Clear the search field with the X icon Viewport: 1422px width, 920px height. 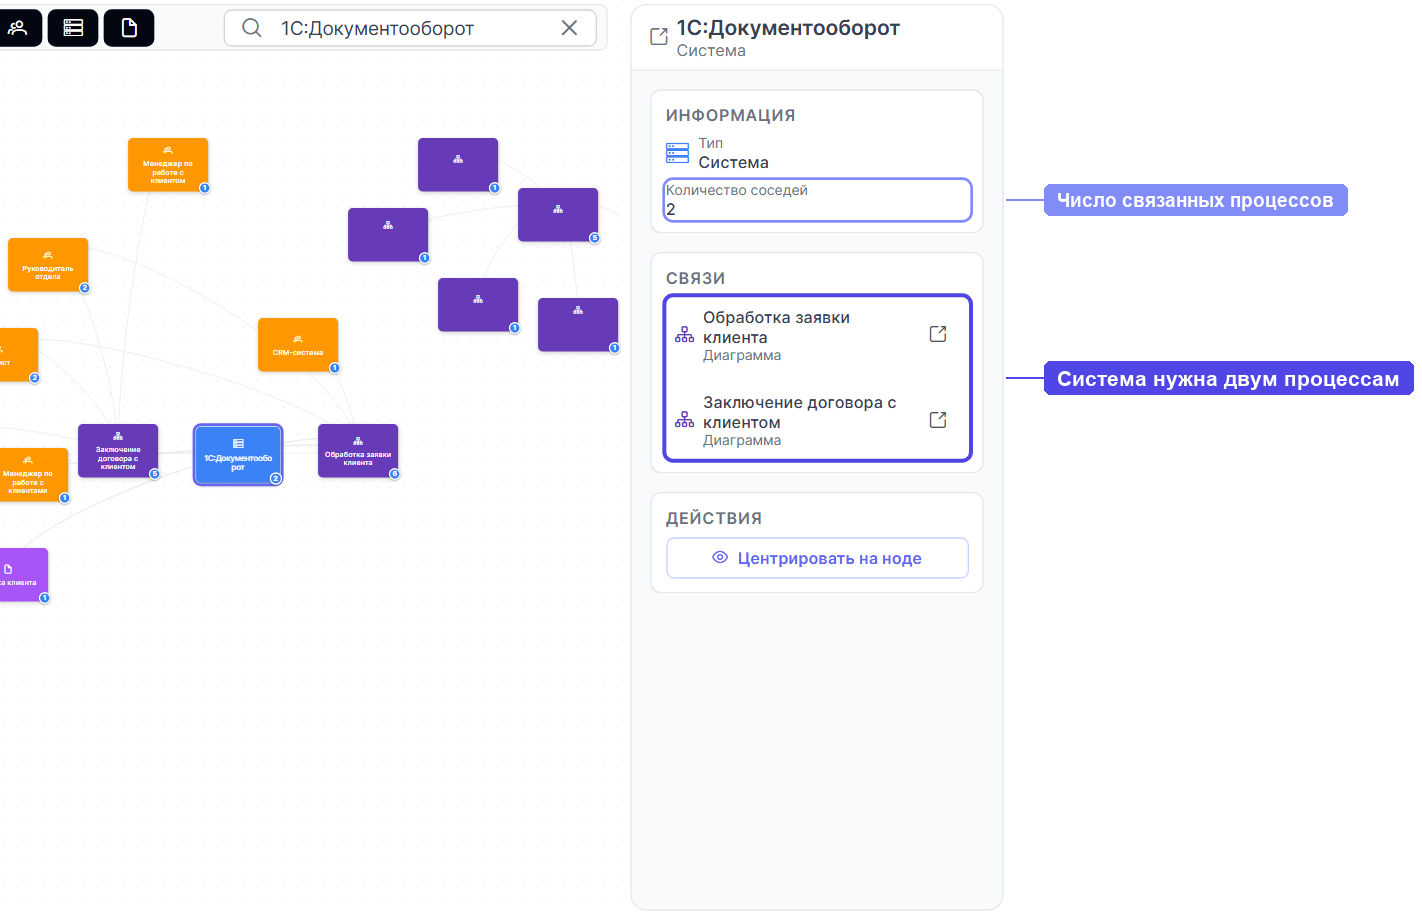tap(569, 28)
